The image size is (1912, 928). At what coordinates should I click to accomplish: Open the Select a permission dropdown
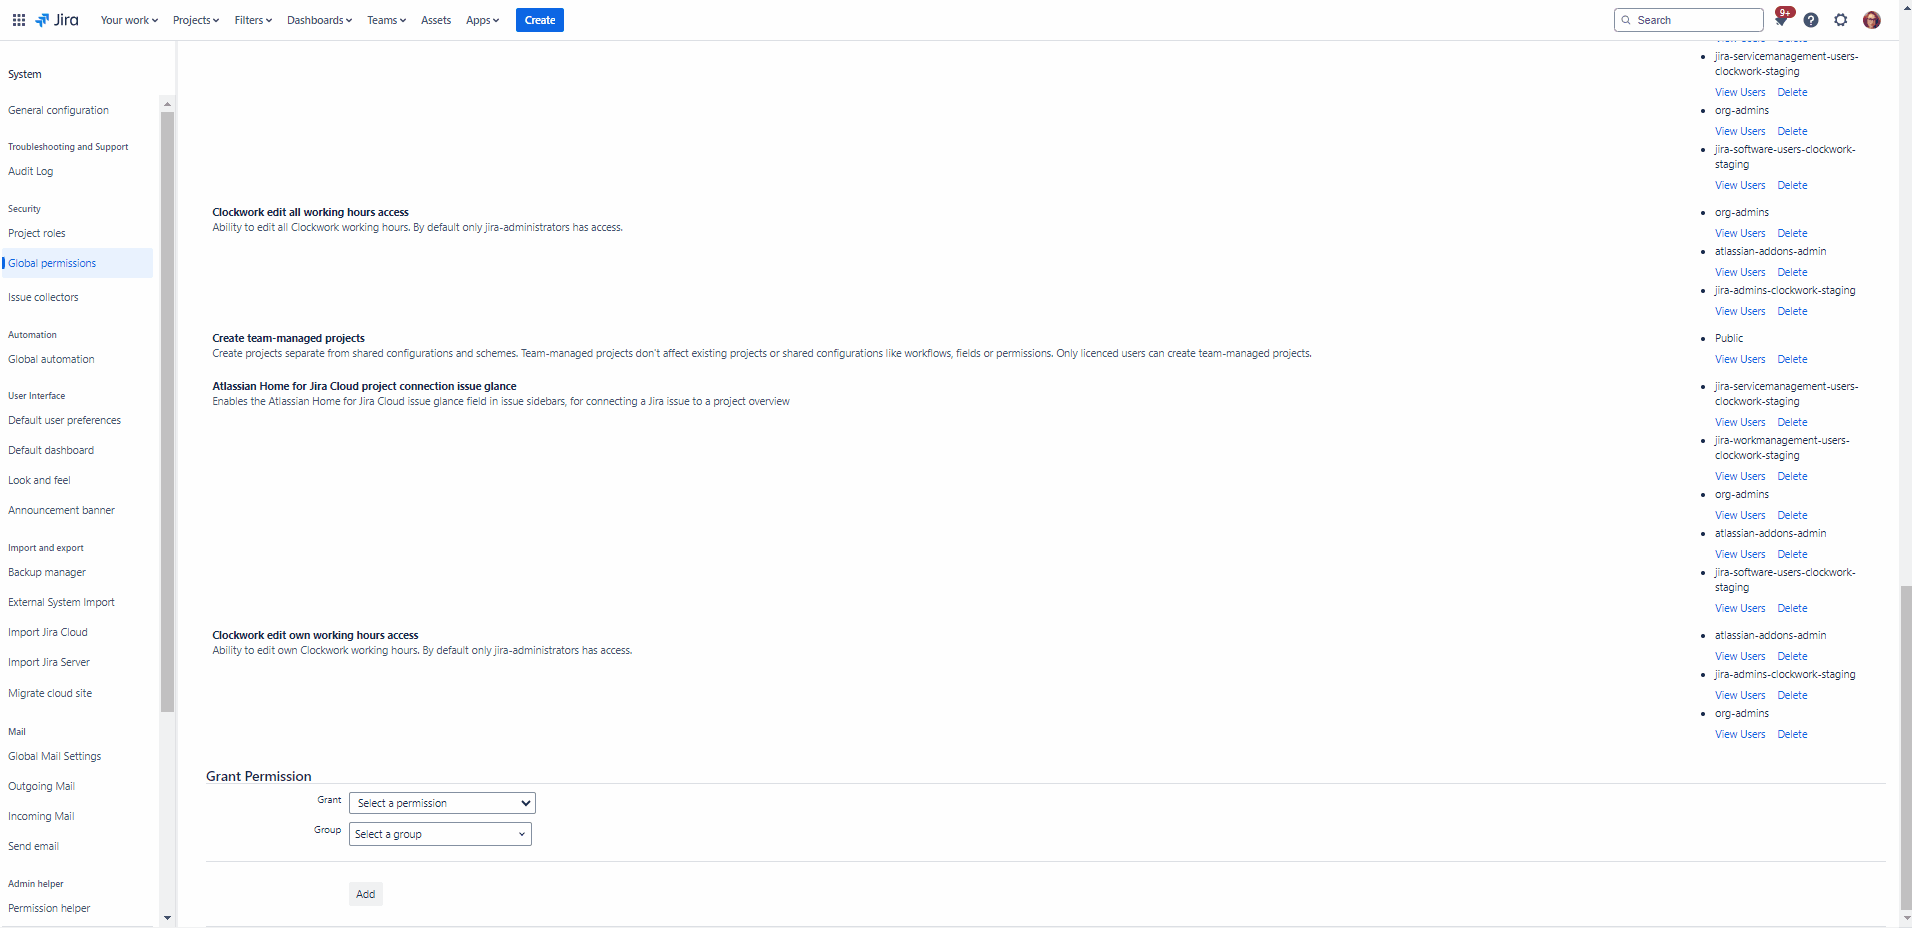coord(441,802)
